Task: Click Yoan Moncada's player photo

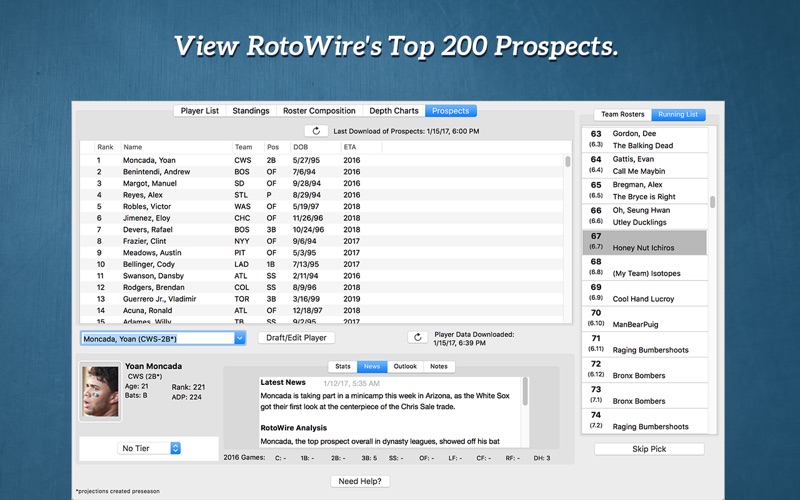Action: pos(101,392)
